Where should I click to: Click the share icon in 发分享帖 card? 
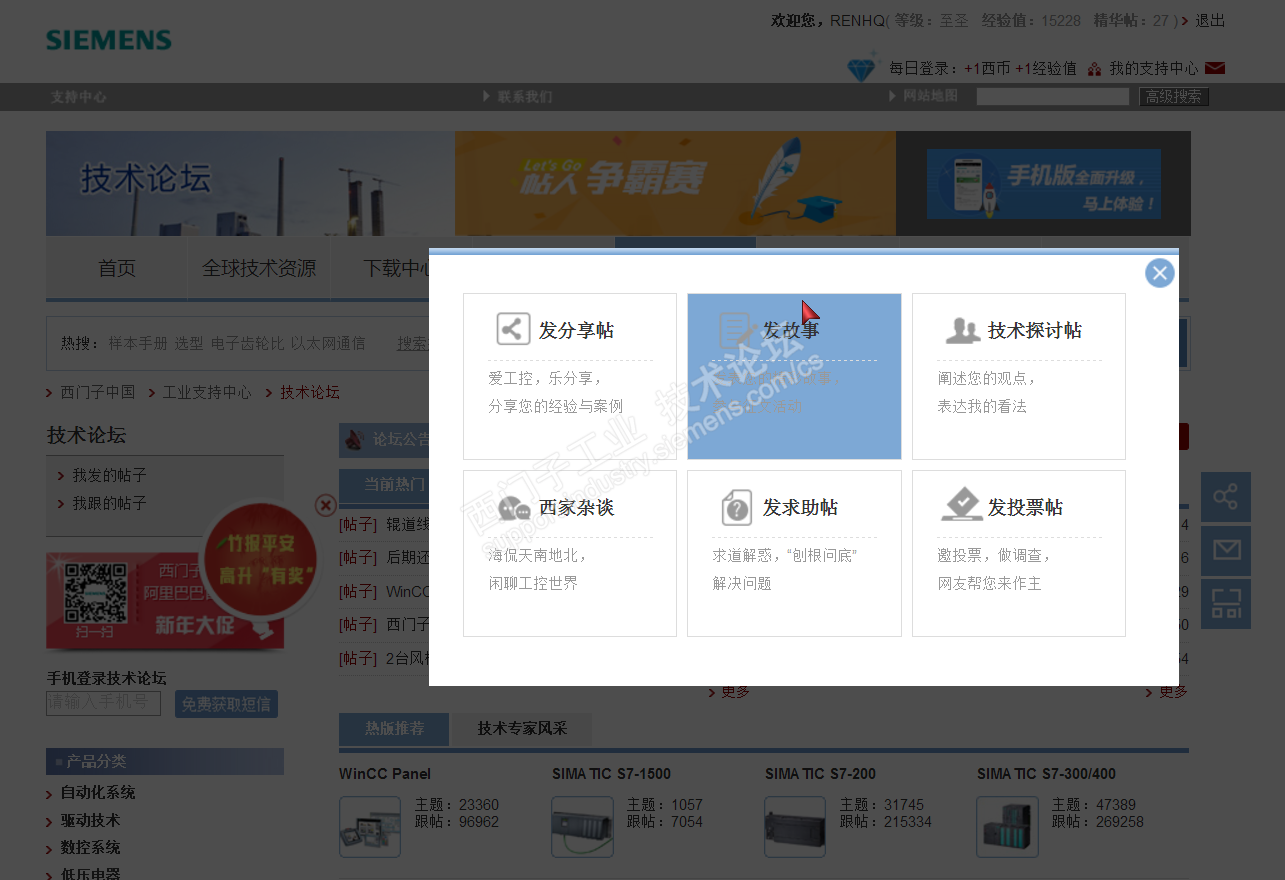(513, 329)
